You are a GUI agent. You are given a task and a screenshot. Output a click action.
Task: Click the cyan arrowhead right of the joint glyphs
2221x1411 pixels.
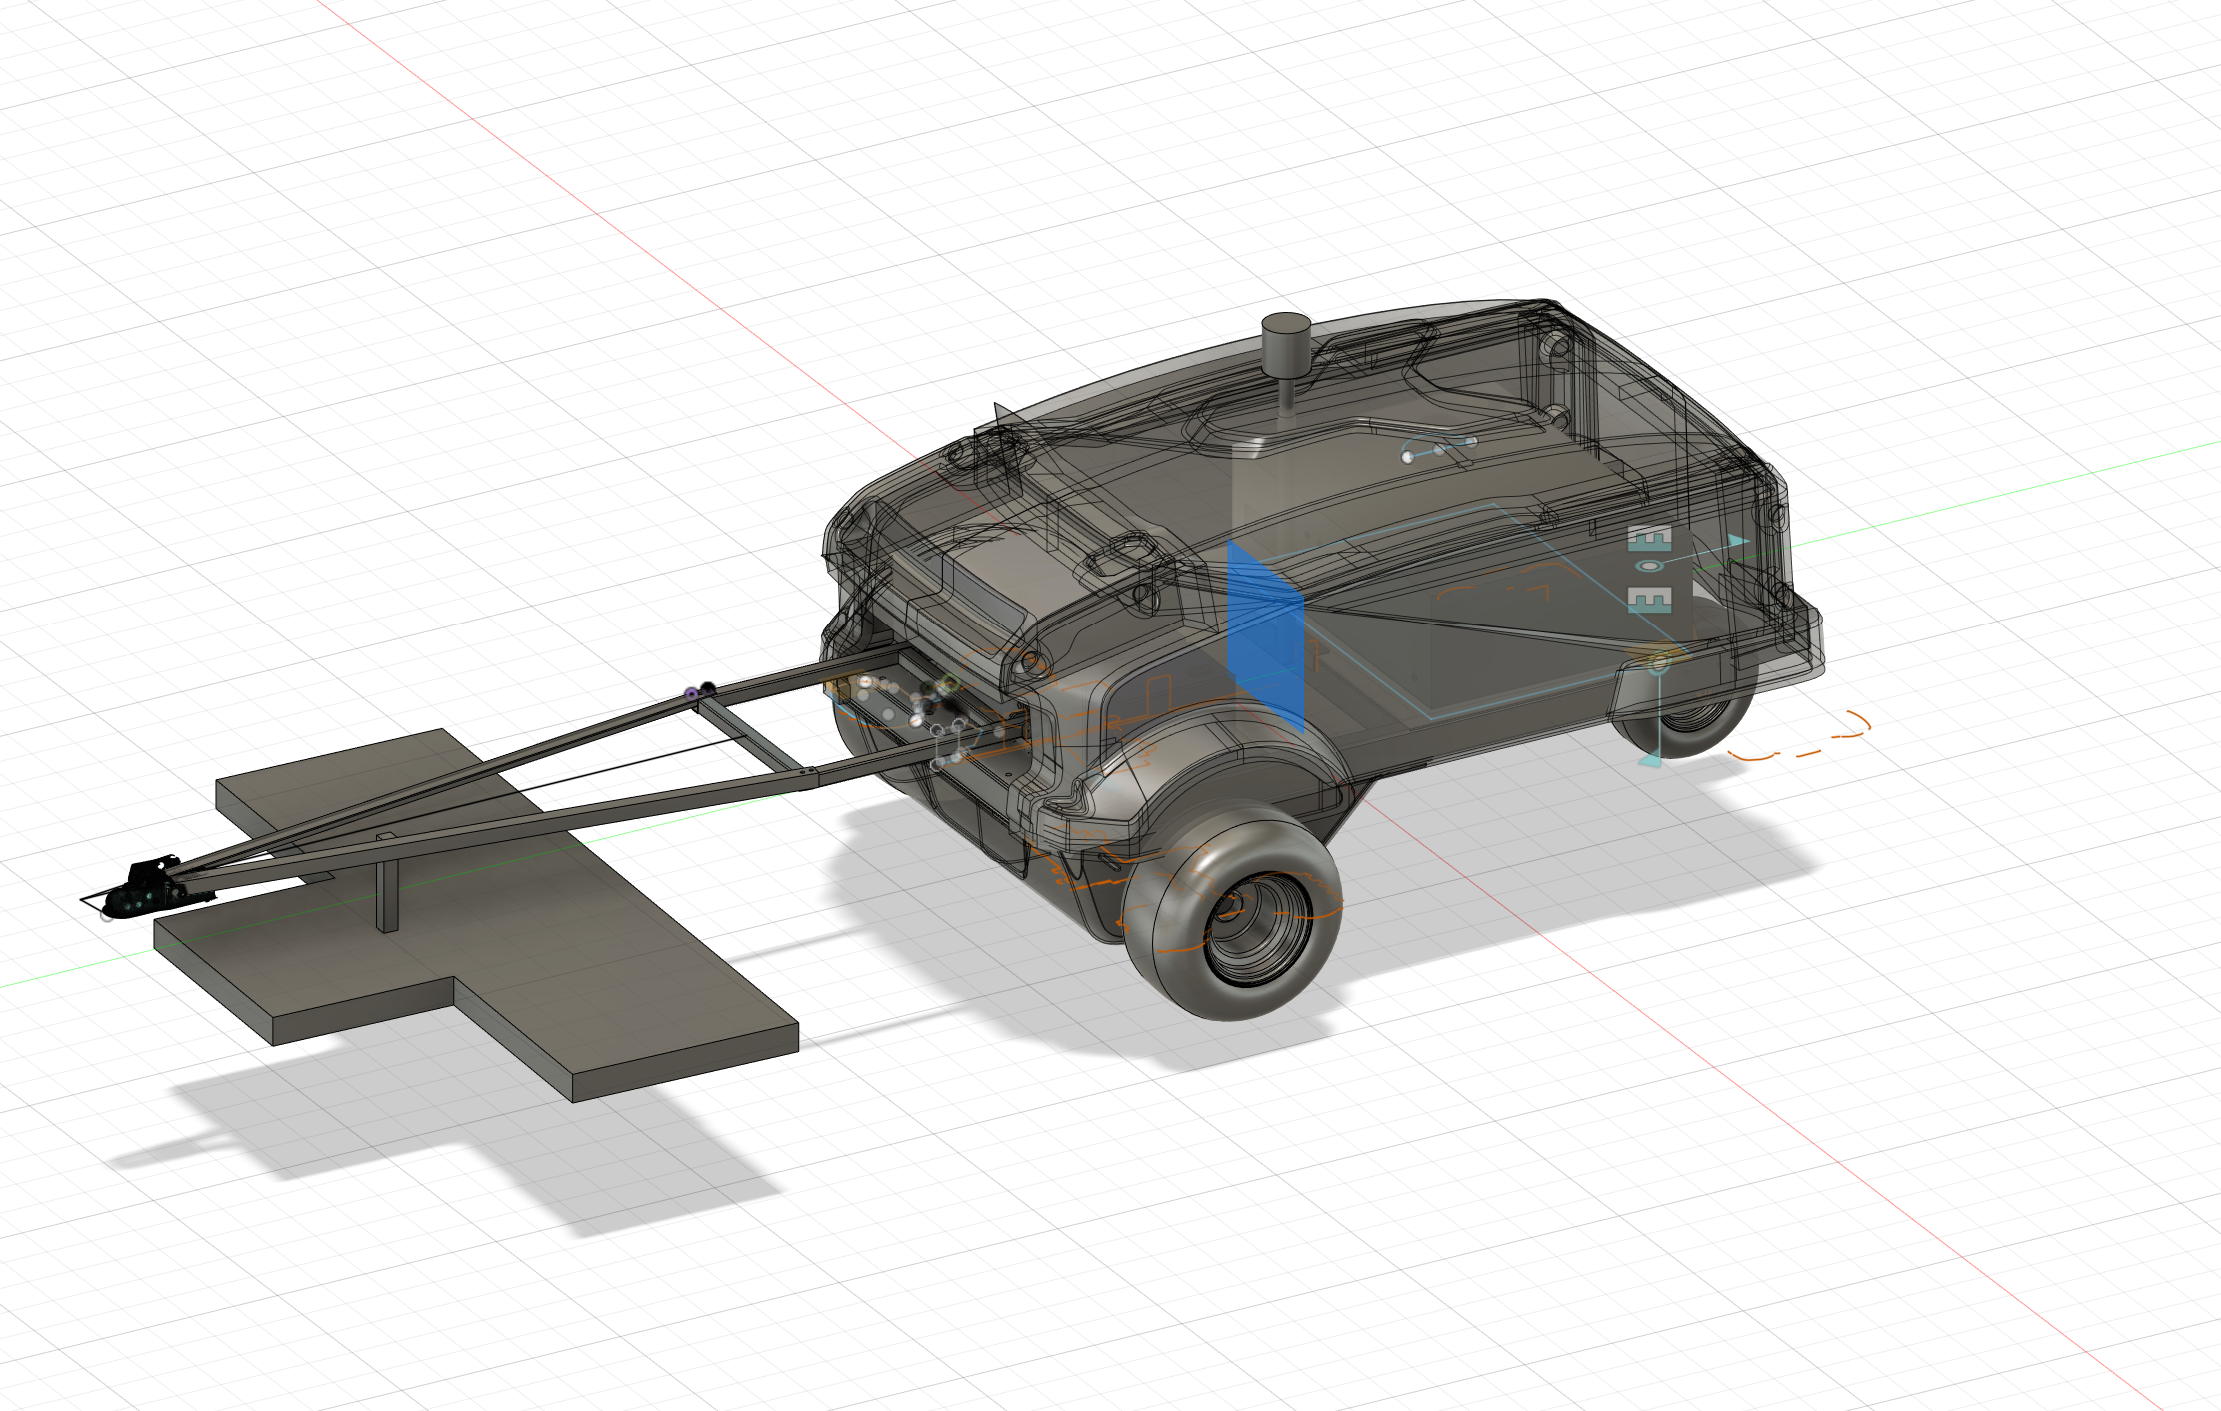point(1738,541)
